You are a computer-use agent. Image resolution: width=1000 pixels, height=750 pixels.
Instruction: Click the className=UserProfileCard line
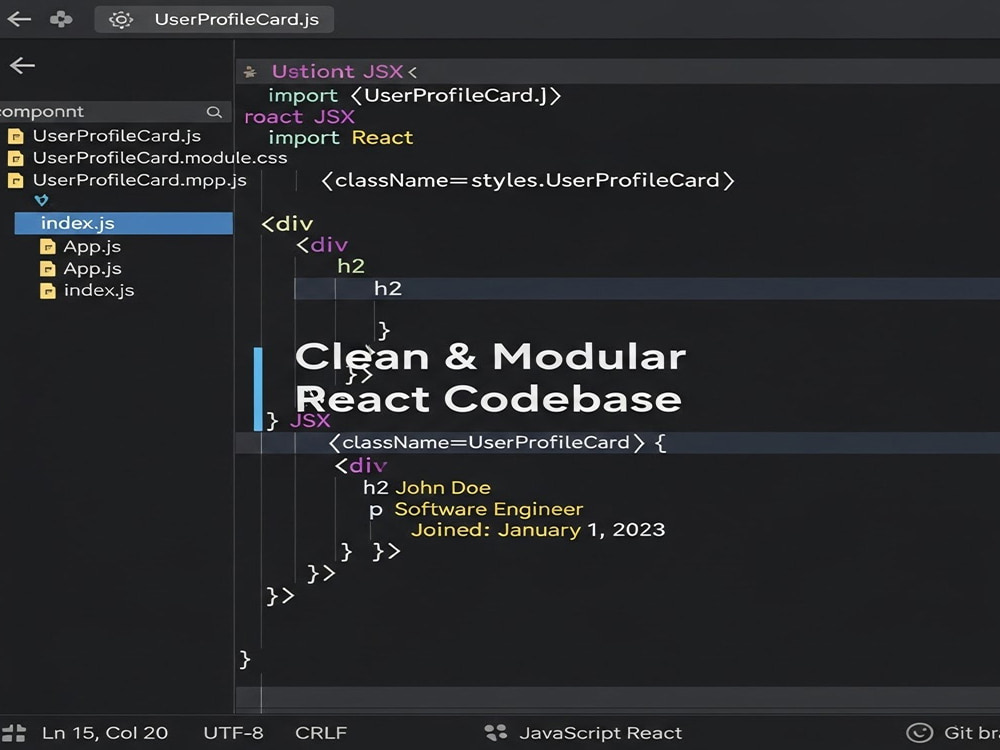pos(498,443)
